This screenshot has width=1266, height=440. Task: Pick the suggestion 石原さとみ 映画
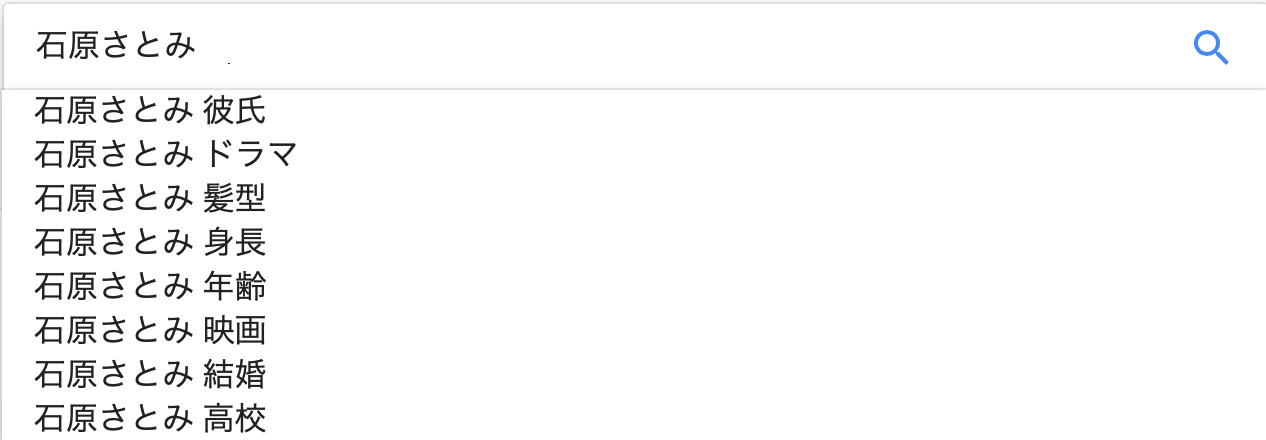(x=633, y=330)
